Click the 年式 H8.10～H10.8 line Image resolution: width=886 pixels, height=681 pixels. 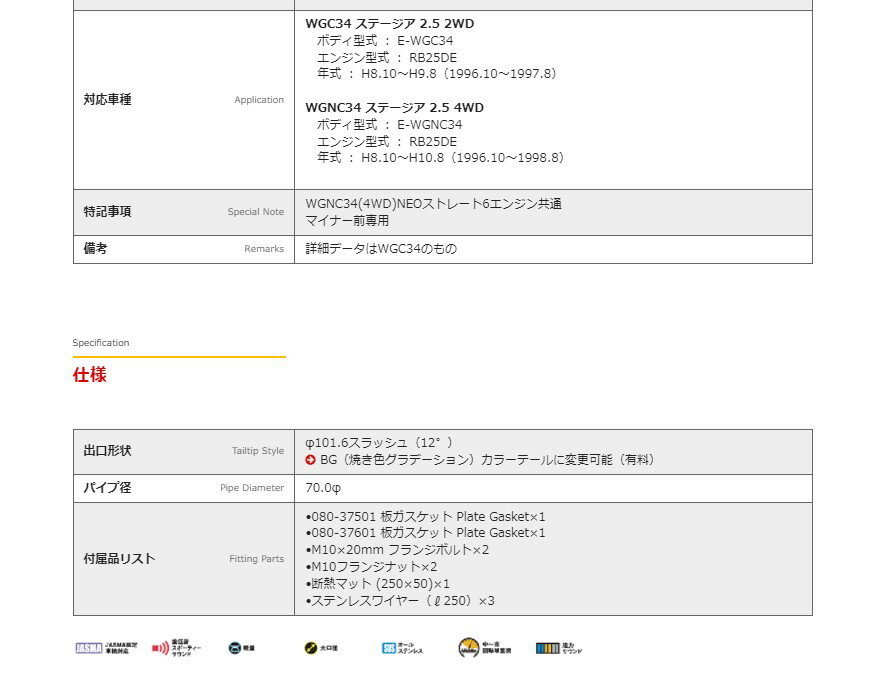[441, 158]
